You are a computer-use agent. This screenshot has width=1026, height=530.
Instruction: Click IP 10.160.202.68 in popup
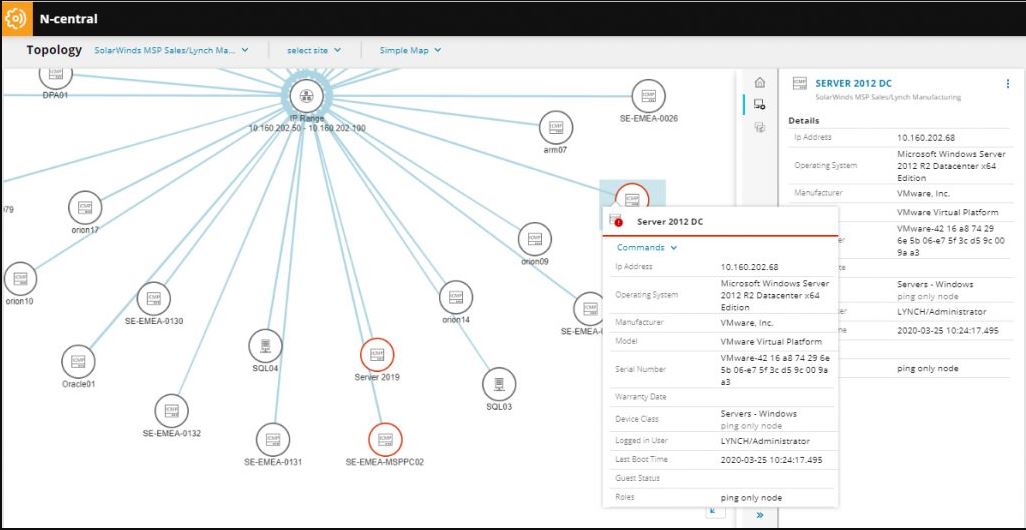coord(749,267)
